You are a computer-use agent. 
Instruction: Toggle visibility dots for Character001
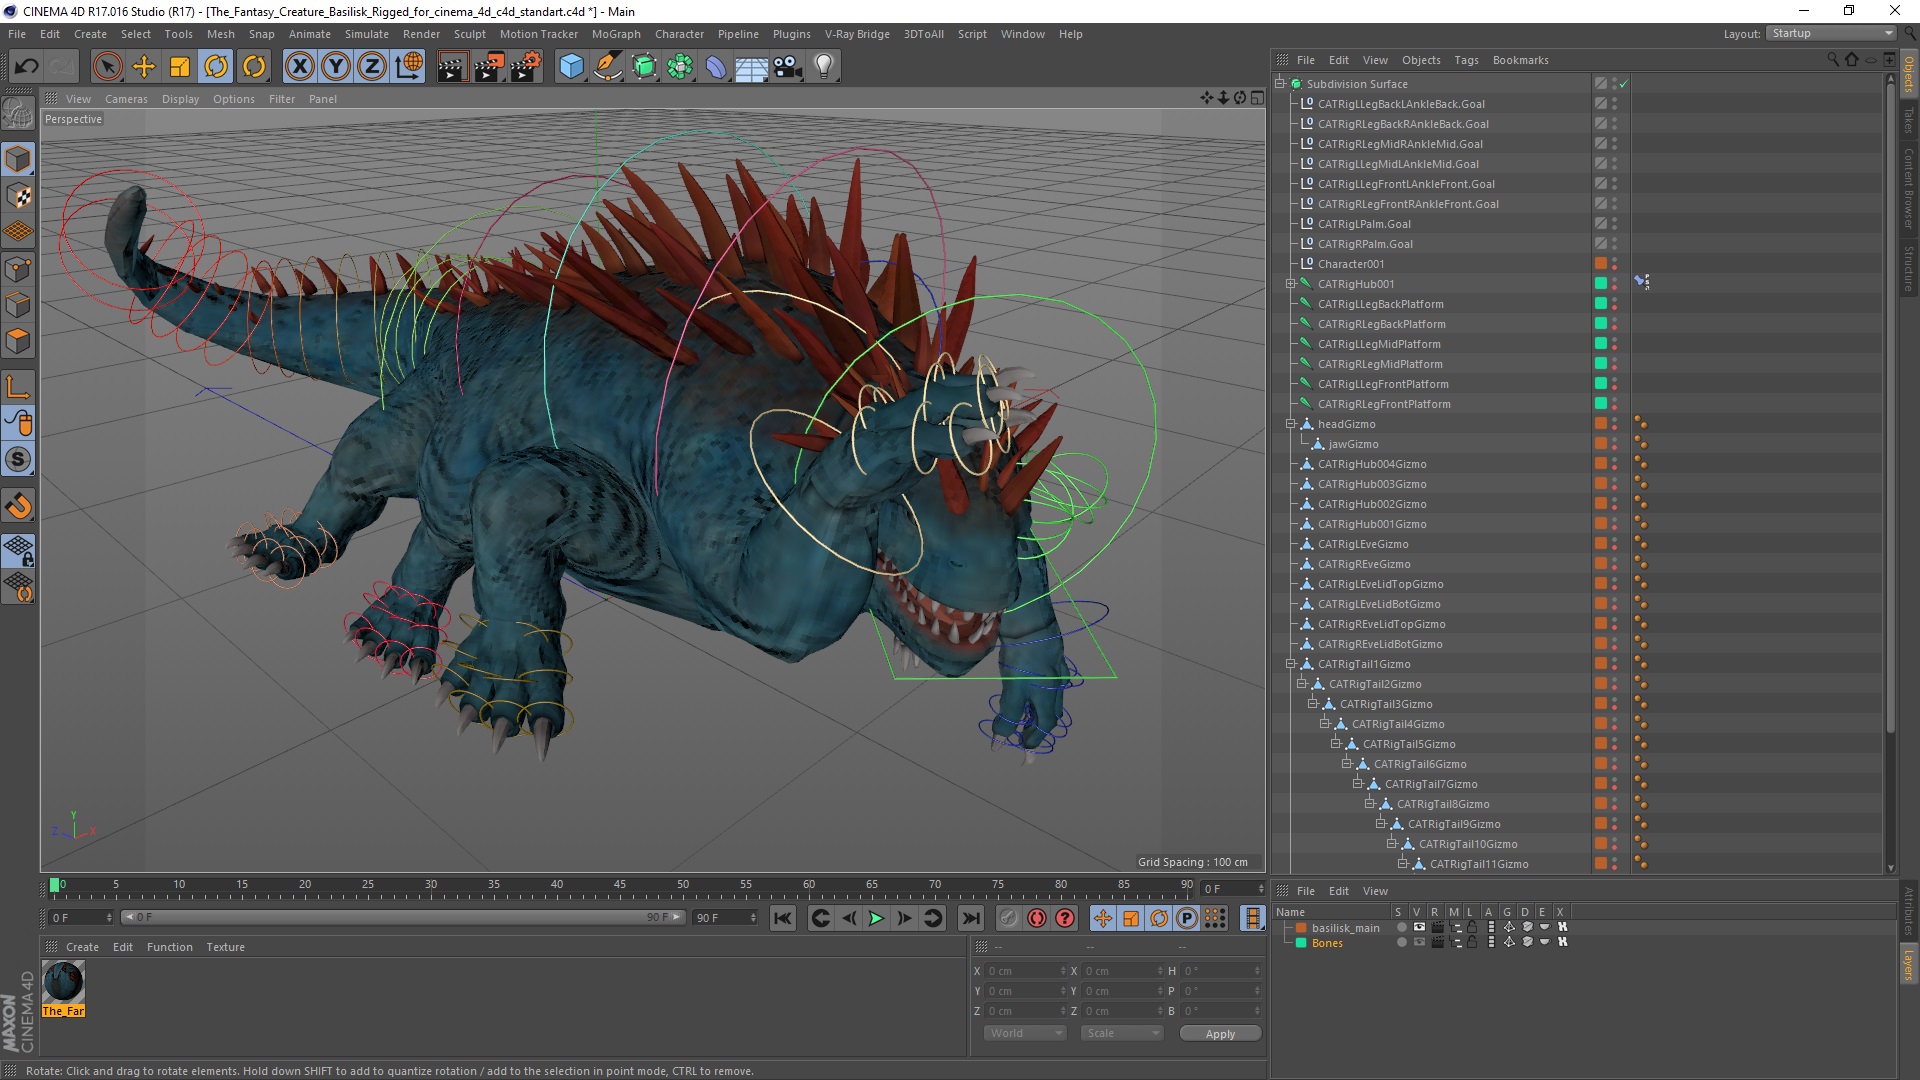(x=1614, y=264)
